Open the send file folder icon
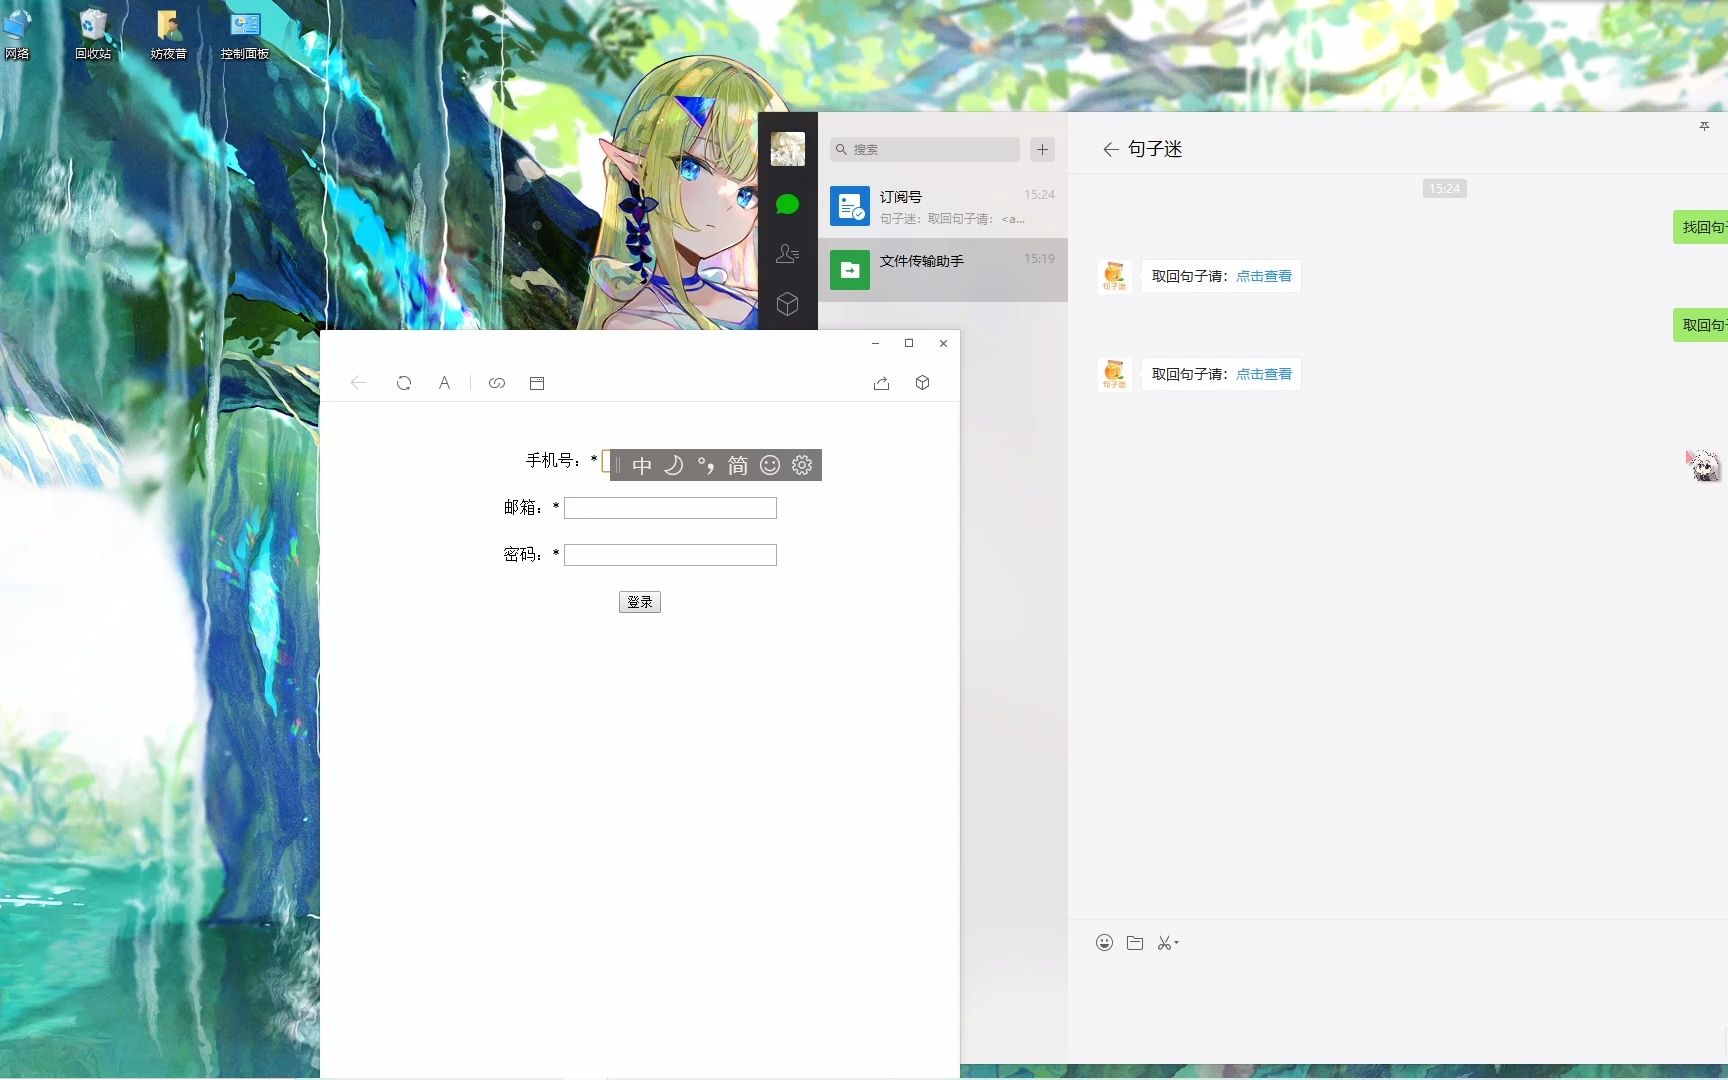1728x1080 pixels. 1135,943
